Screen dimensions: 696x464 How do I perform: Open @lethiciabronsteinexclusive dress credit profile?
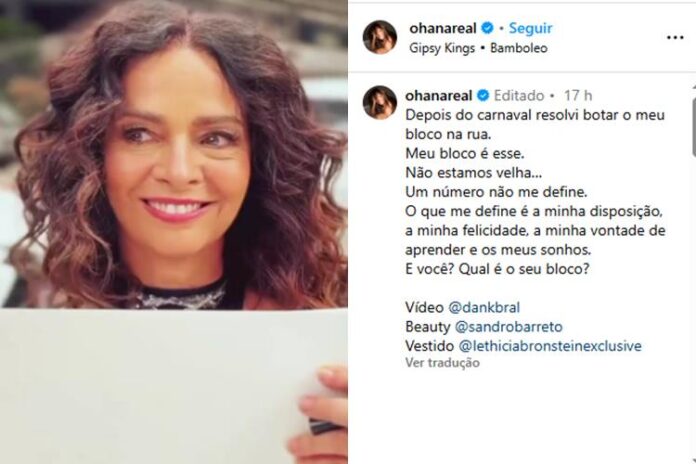(x=550, y=346)
